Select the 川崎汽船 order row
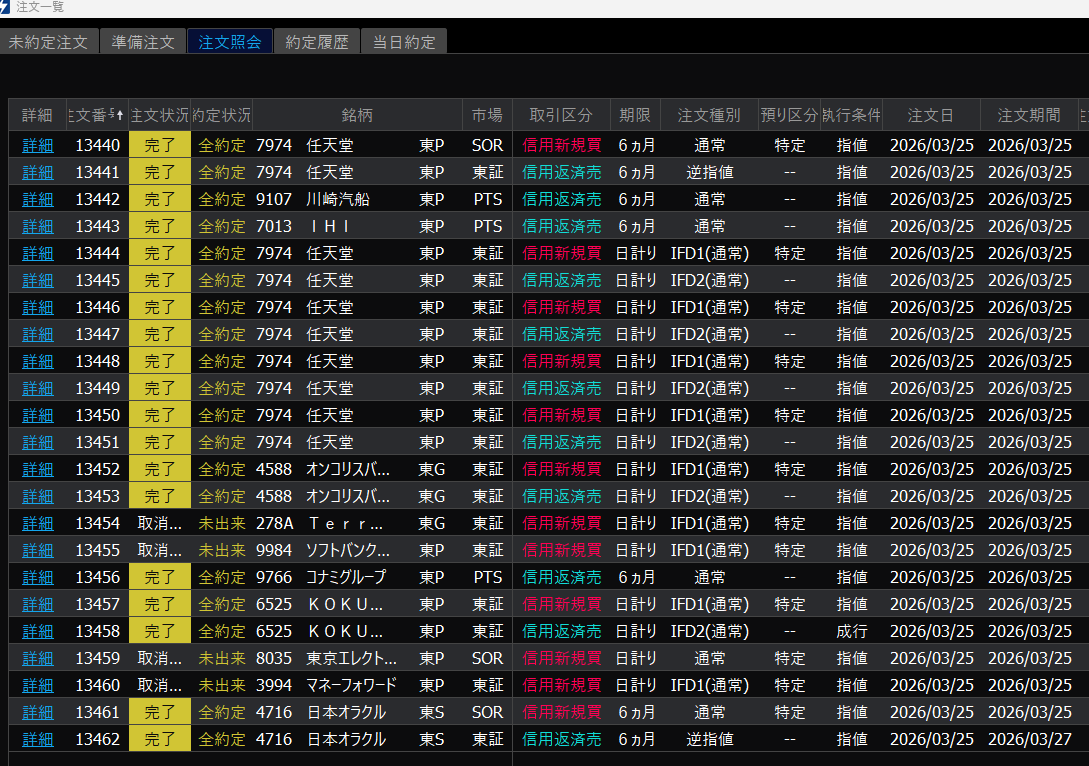 point(337,199)
